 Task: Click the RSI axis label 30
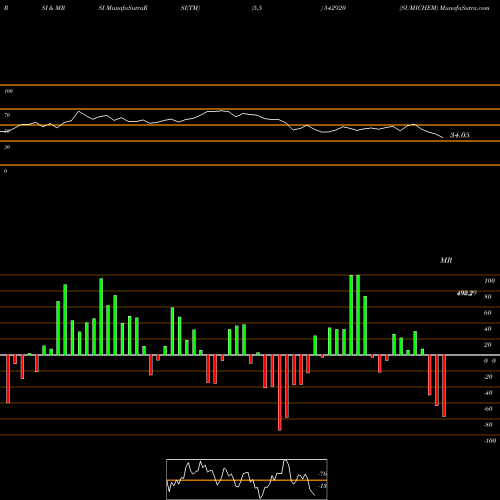[7, 147]
